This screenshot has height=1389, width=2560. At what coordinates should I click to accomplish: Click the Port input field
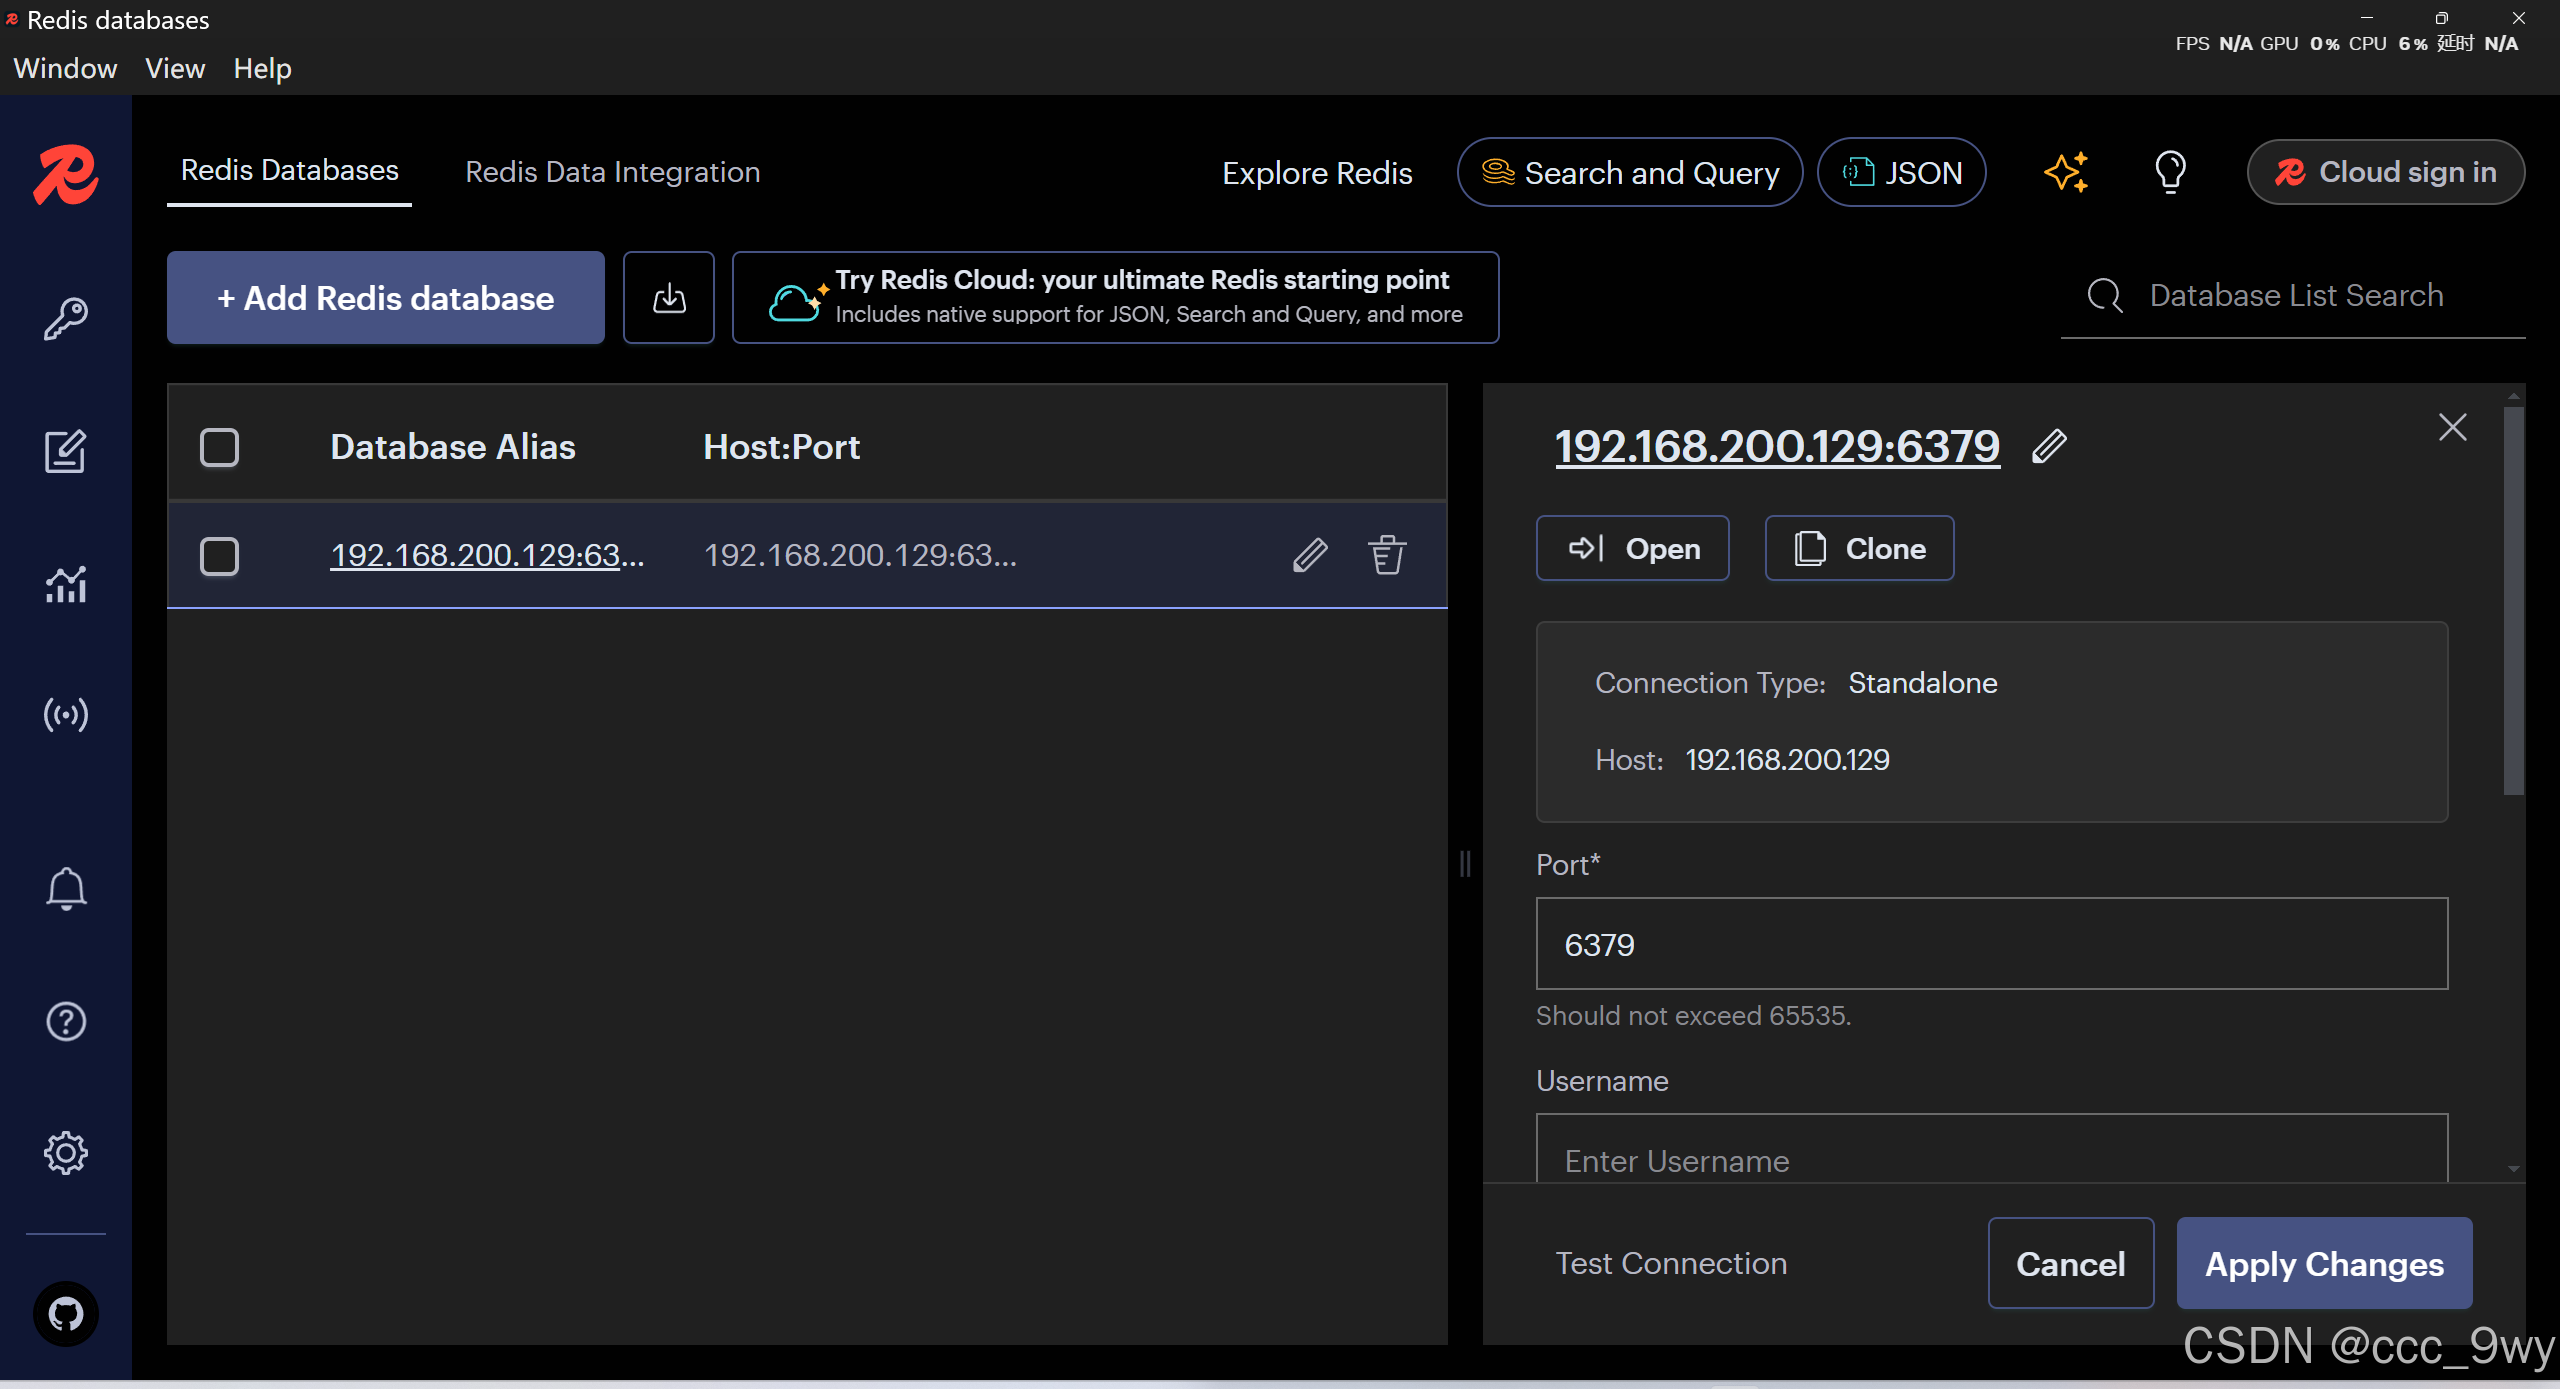[1991, 944]
